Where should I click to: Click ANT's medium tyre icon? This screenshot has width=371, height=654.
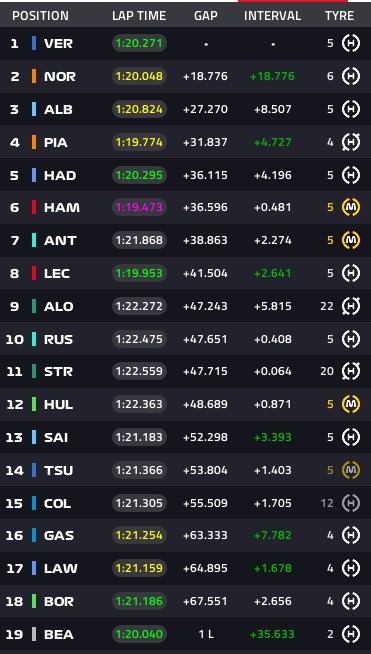click(351, 240)
